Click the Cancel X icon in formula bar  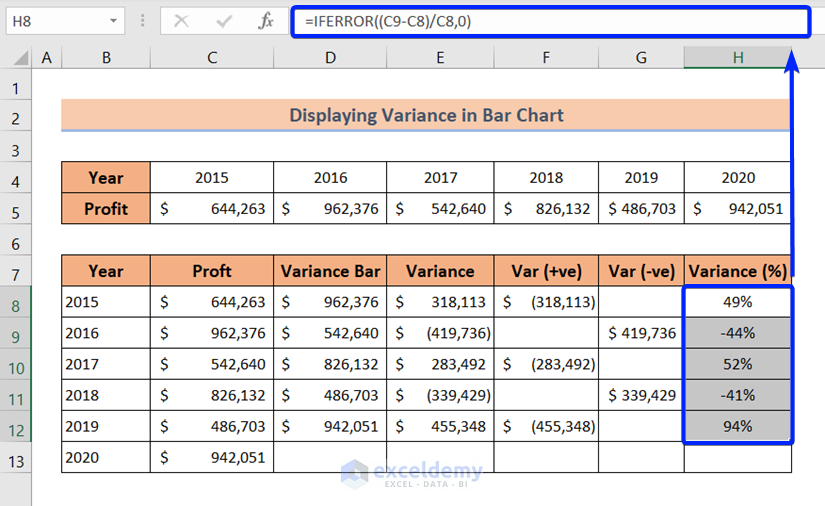pyautogui.click(x=181, y=21)
